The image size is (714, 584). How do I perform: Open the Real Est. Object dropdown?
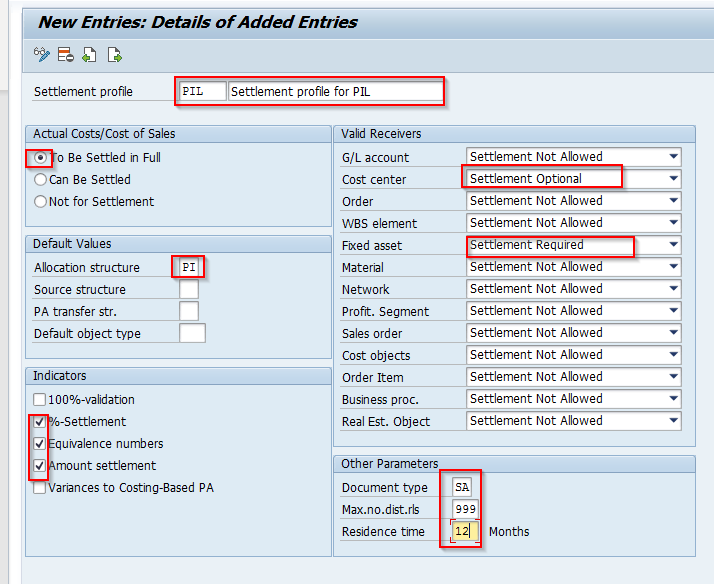(673, 421)
